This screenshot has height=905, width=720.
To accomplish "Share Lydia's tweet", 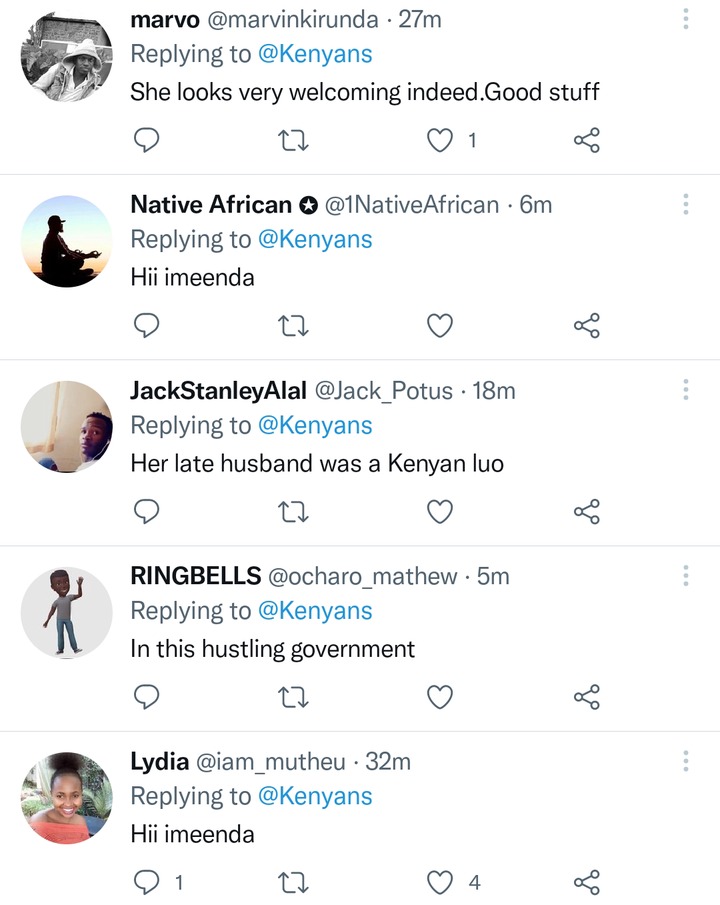I will (x=586, y=882).
